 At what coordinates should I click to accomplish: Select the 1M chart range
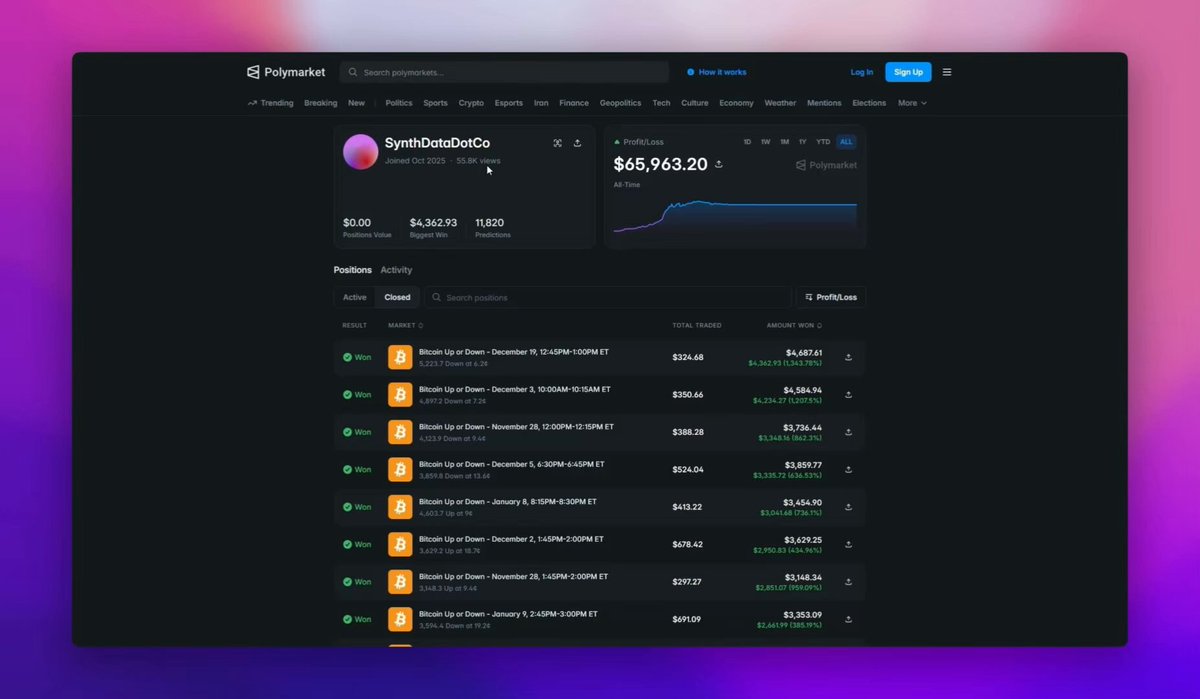(x=785, y=142)
